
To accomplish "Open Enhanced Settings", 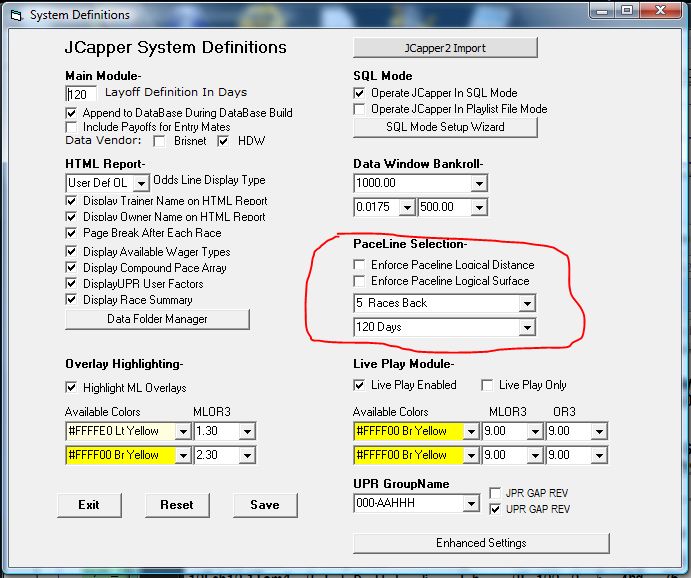I will pos(480,543).
